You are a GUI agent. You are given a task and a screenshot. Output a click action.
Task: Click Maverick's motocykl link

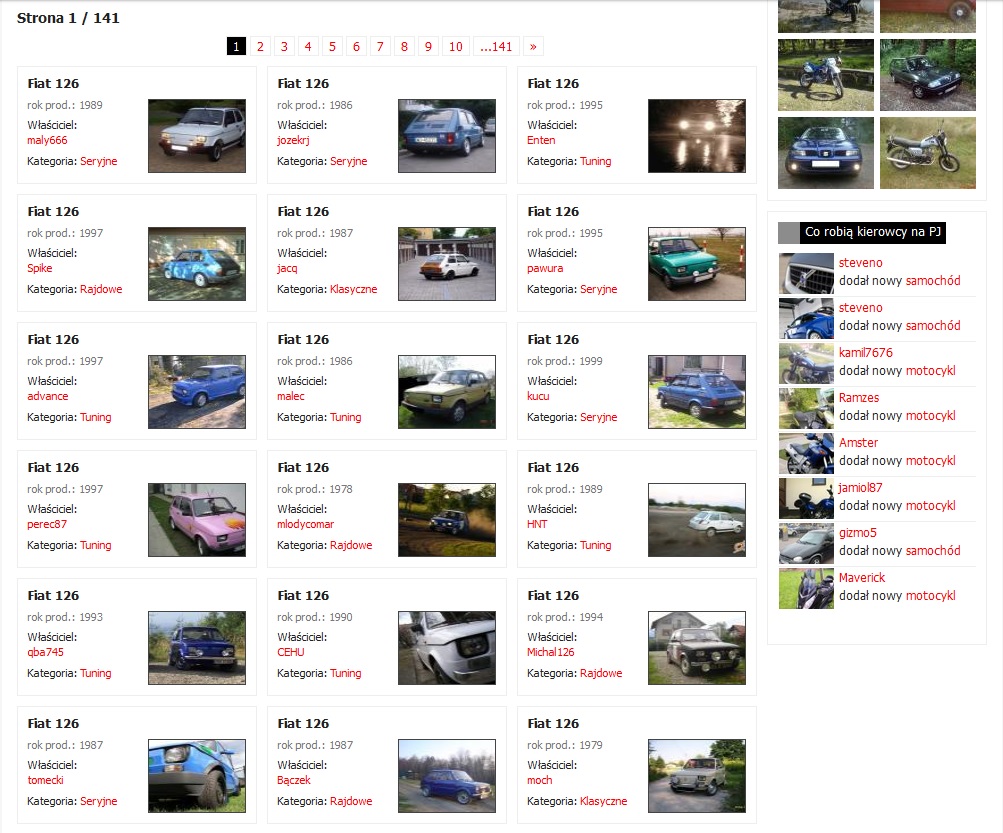(931, 596)
